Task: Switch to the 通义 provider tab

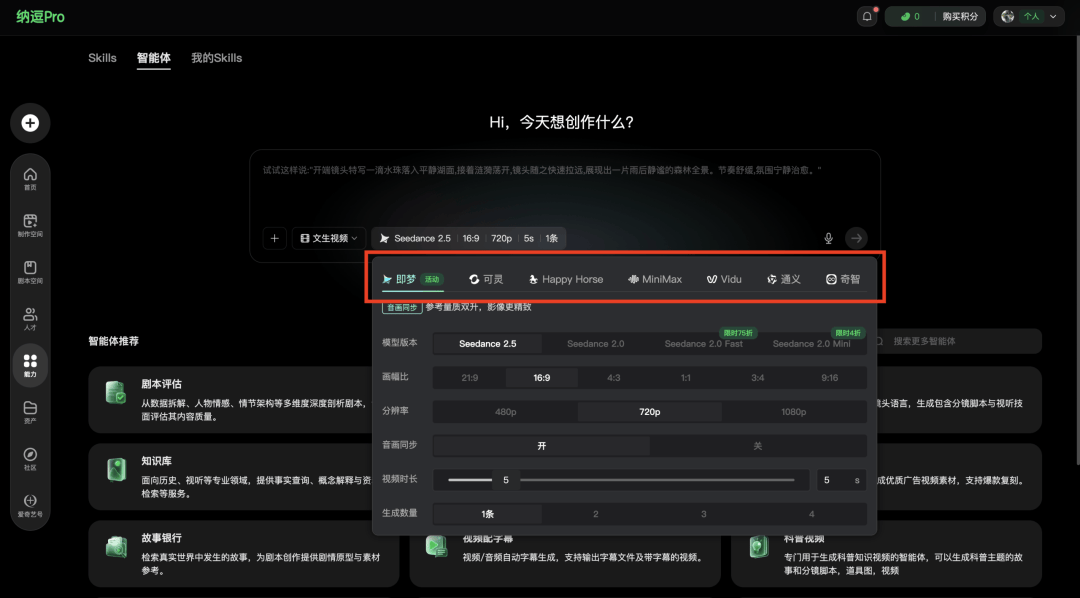Action: [784, 279]
